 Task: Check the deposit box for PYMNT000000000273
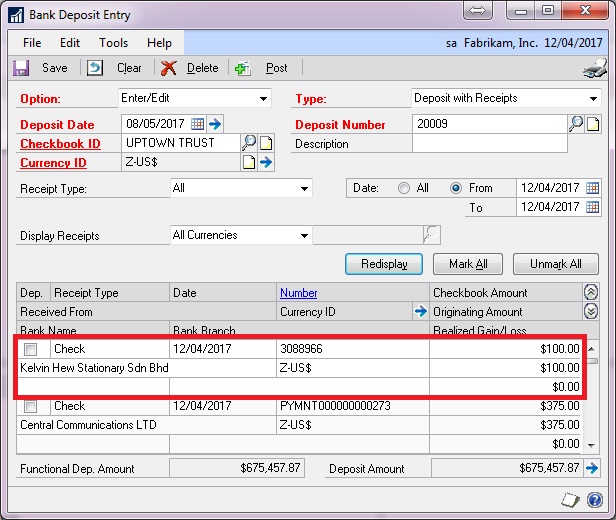pyautogui.click(x=30, y=406)
